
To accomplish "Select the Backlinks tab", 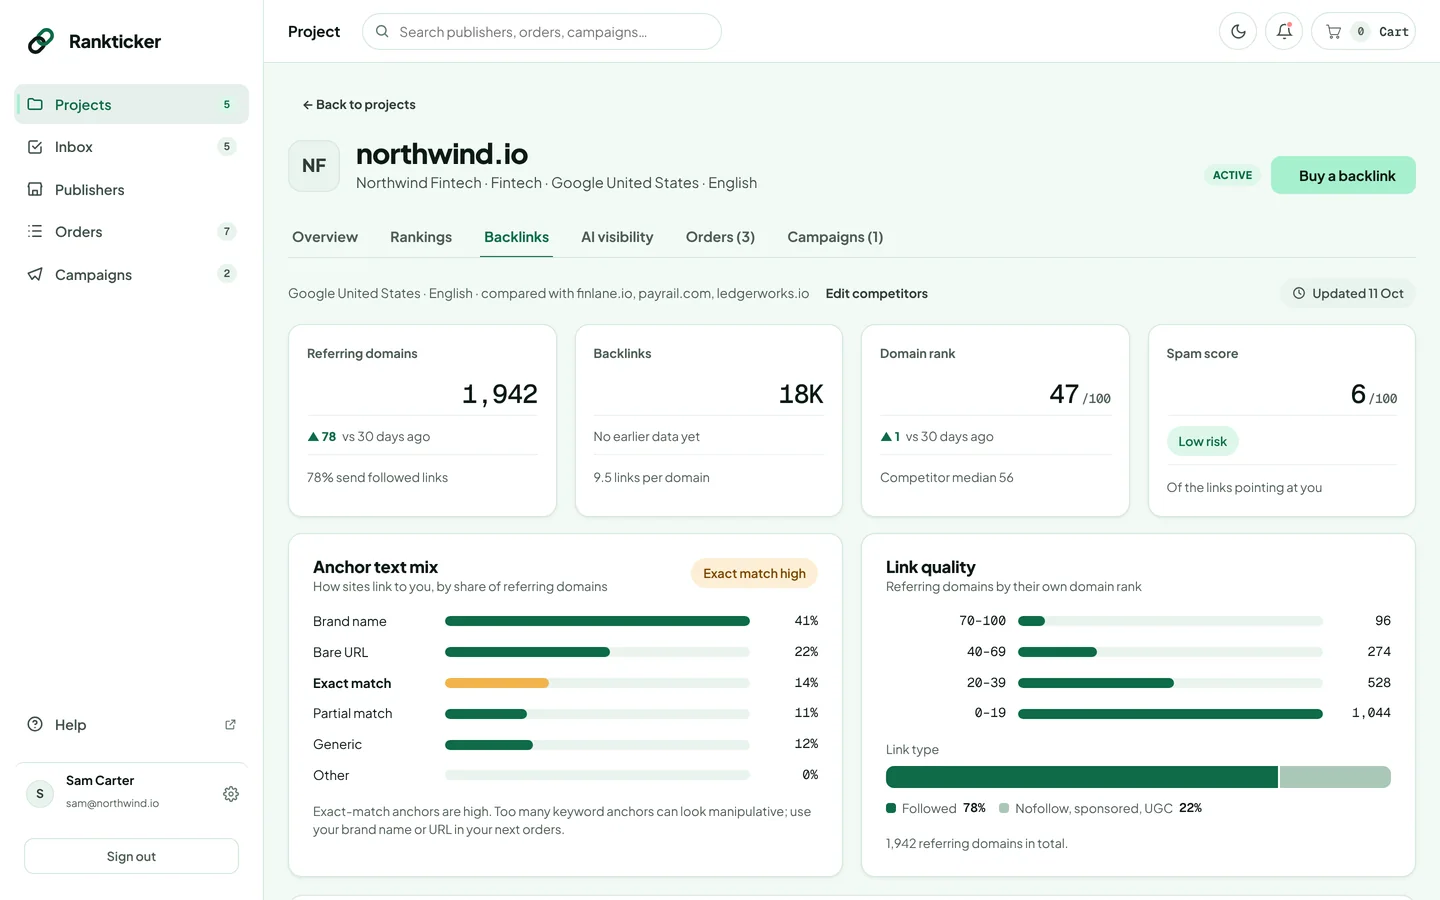I will pyautogui.click(x=516, y=237).
